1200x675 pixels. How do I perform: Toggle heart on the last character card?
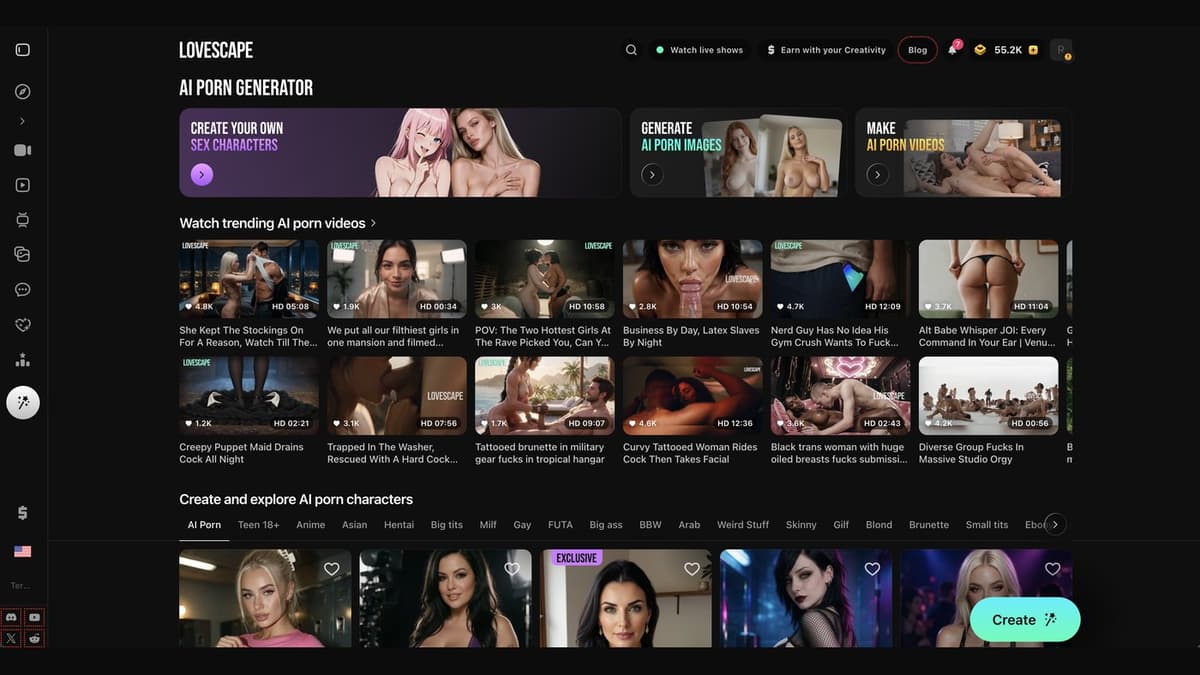point(1052,569)
